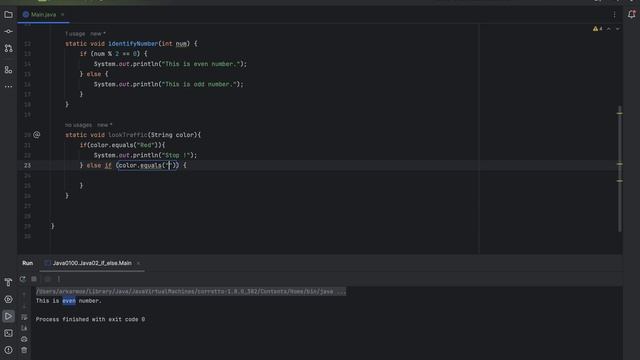The image size is (640, 360).
Task: Click the highlighted word 'even' in console
Action: (x=69, y=301)
